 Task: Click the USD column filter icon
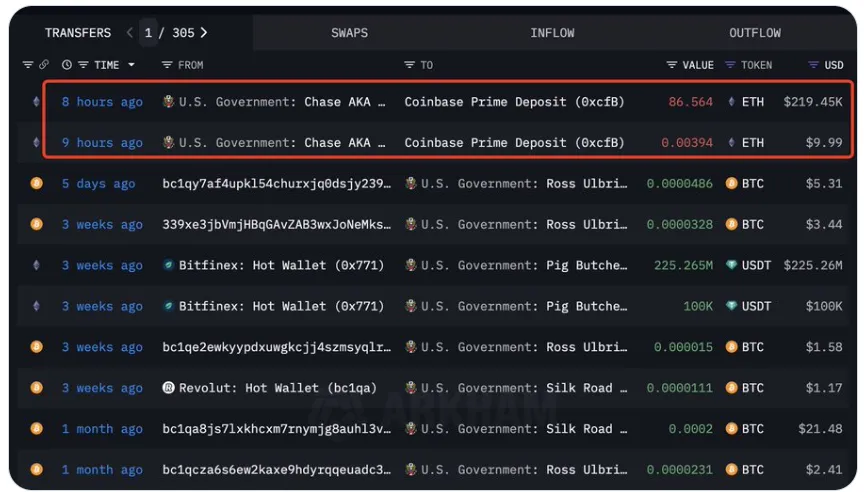(x=814, y=65)
